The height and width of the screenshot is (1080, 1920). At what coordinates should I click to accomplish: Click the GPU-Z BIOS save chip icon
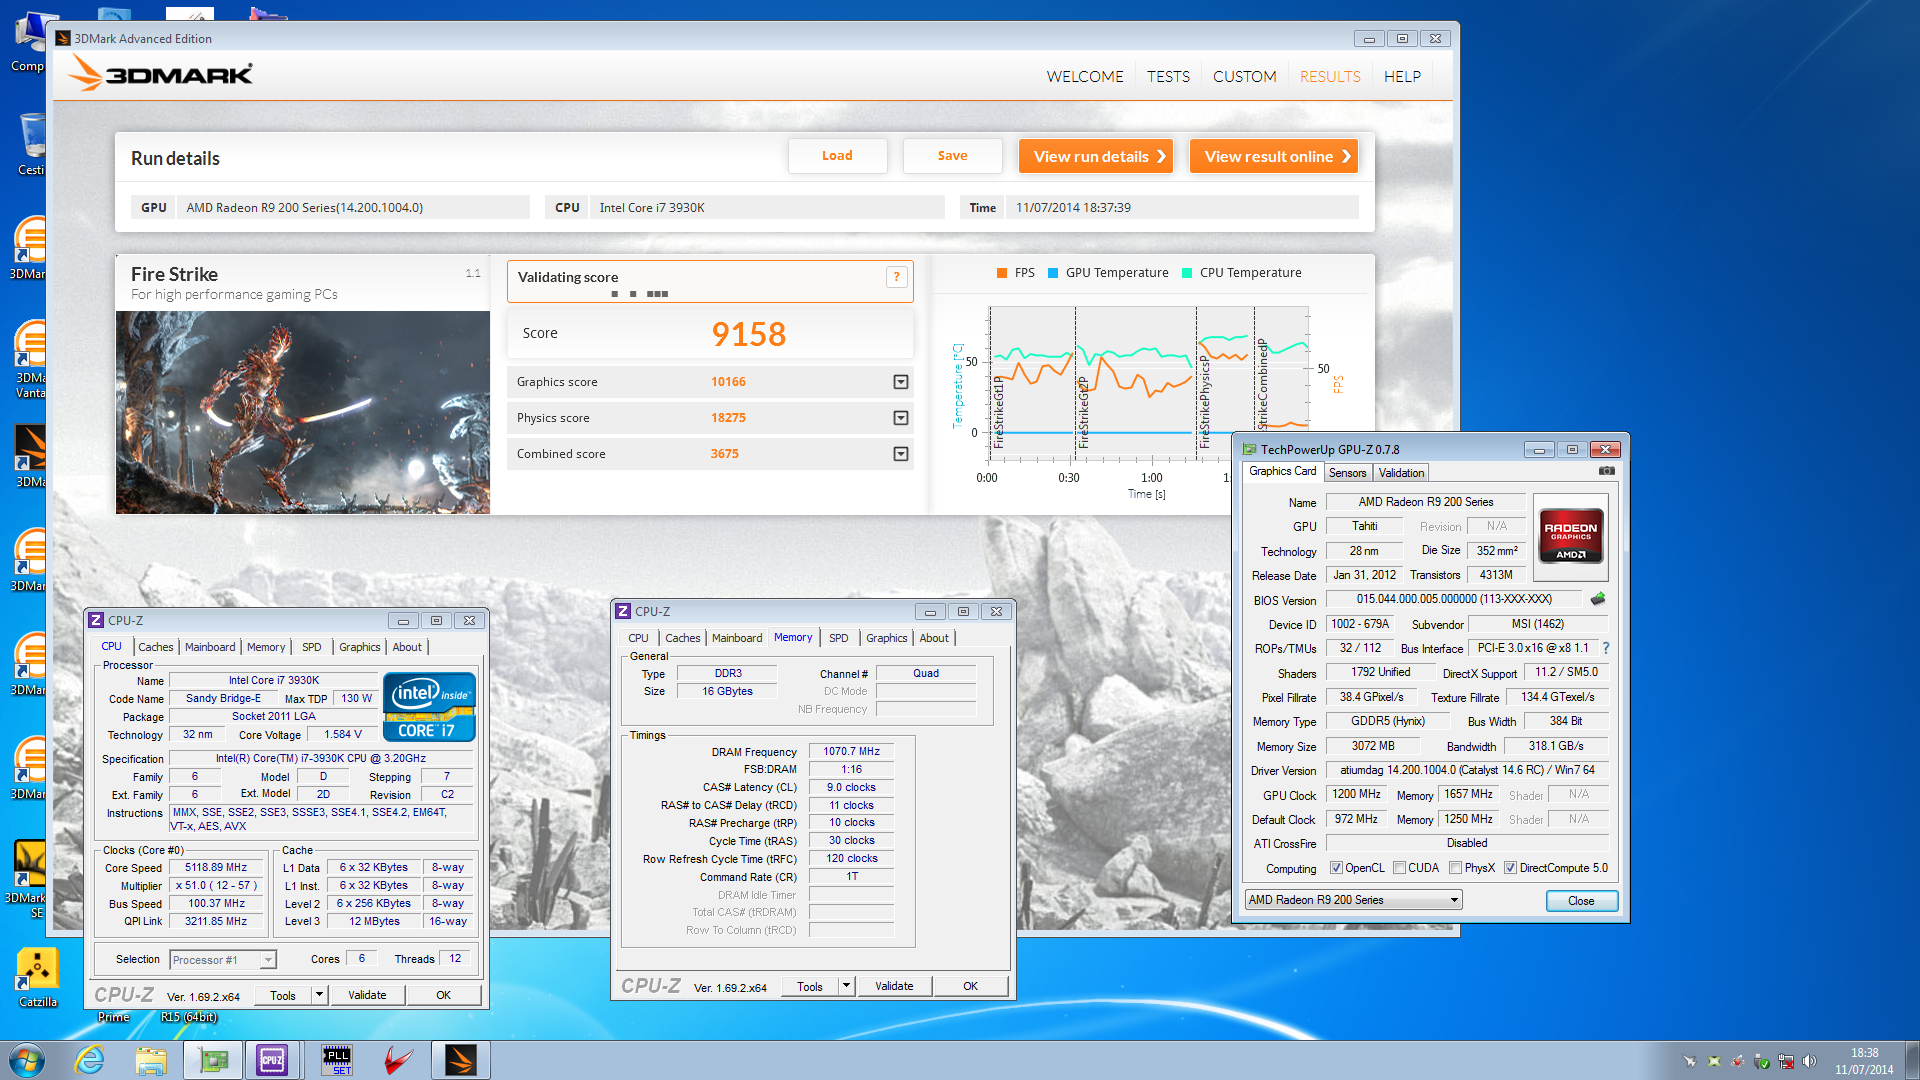pos(1598,599)
